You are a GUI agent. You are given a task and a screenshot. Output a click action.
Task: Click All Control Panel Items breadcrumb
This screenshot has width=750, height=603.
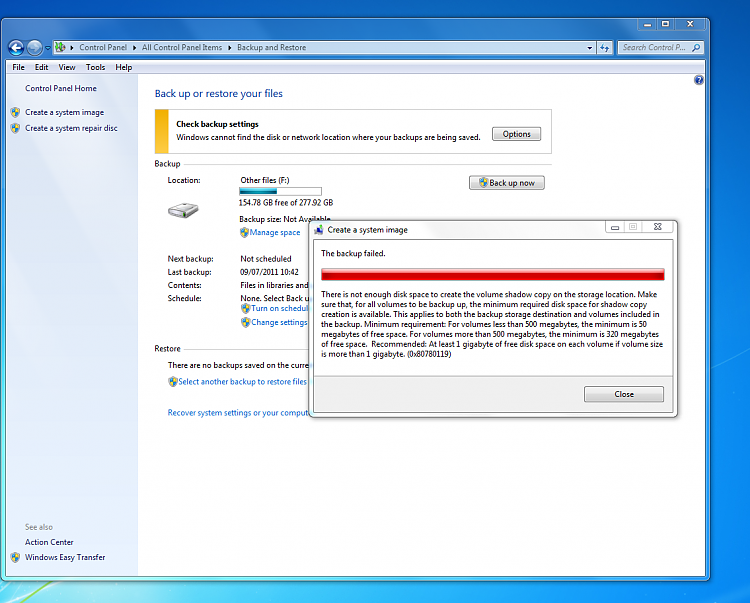[182, 47]
